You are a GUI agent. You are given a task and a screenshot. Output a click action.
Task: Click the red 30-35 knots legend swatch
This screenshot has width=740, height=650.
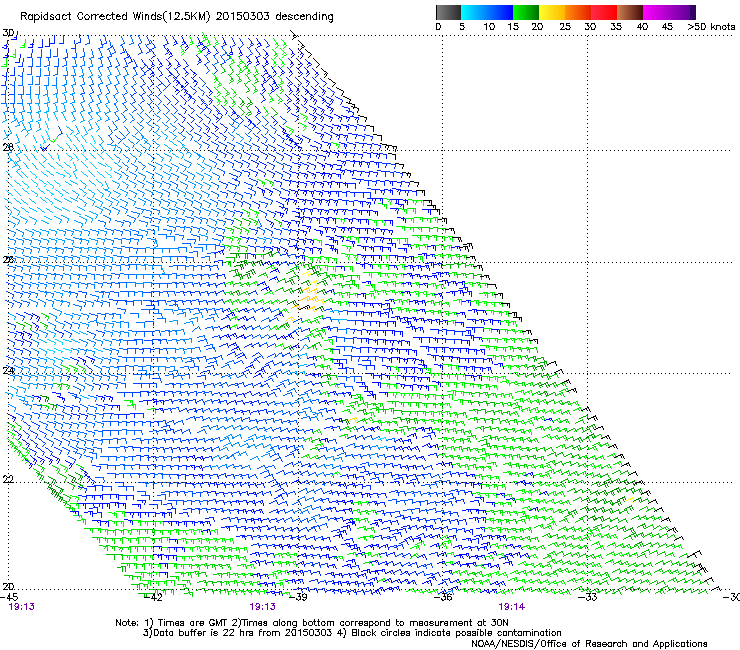coord(604,12)
